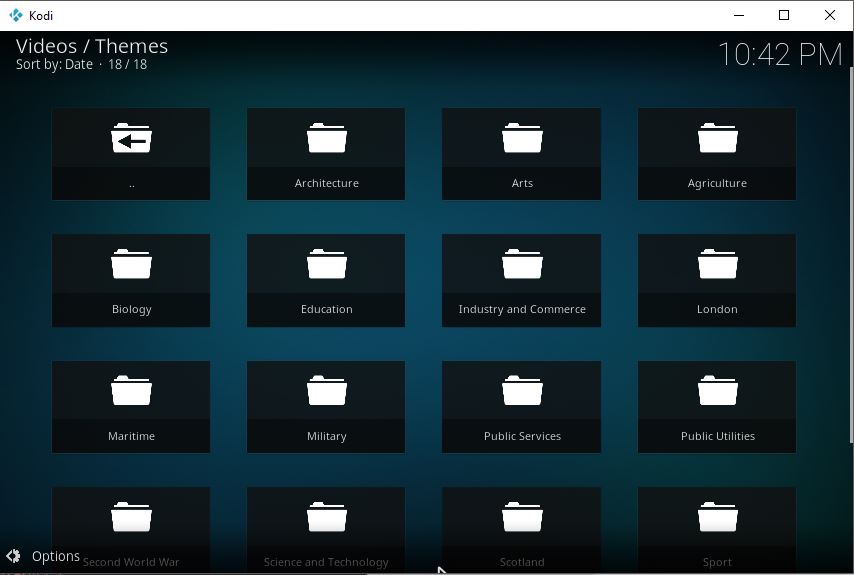854x575 pixels.
Task: Maximize the Kodi window
Action: pos(784,15)
